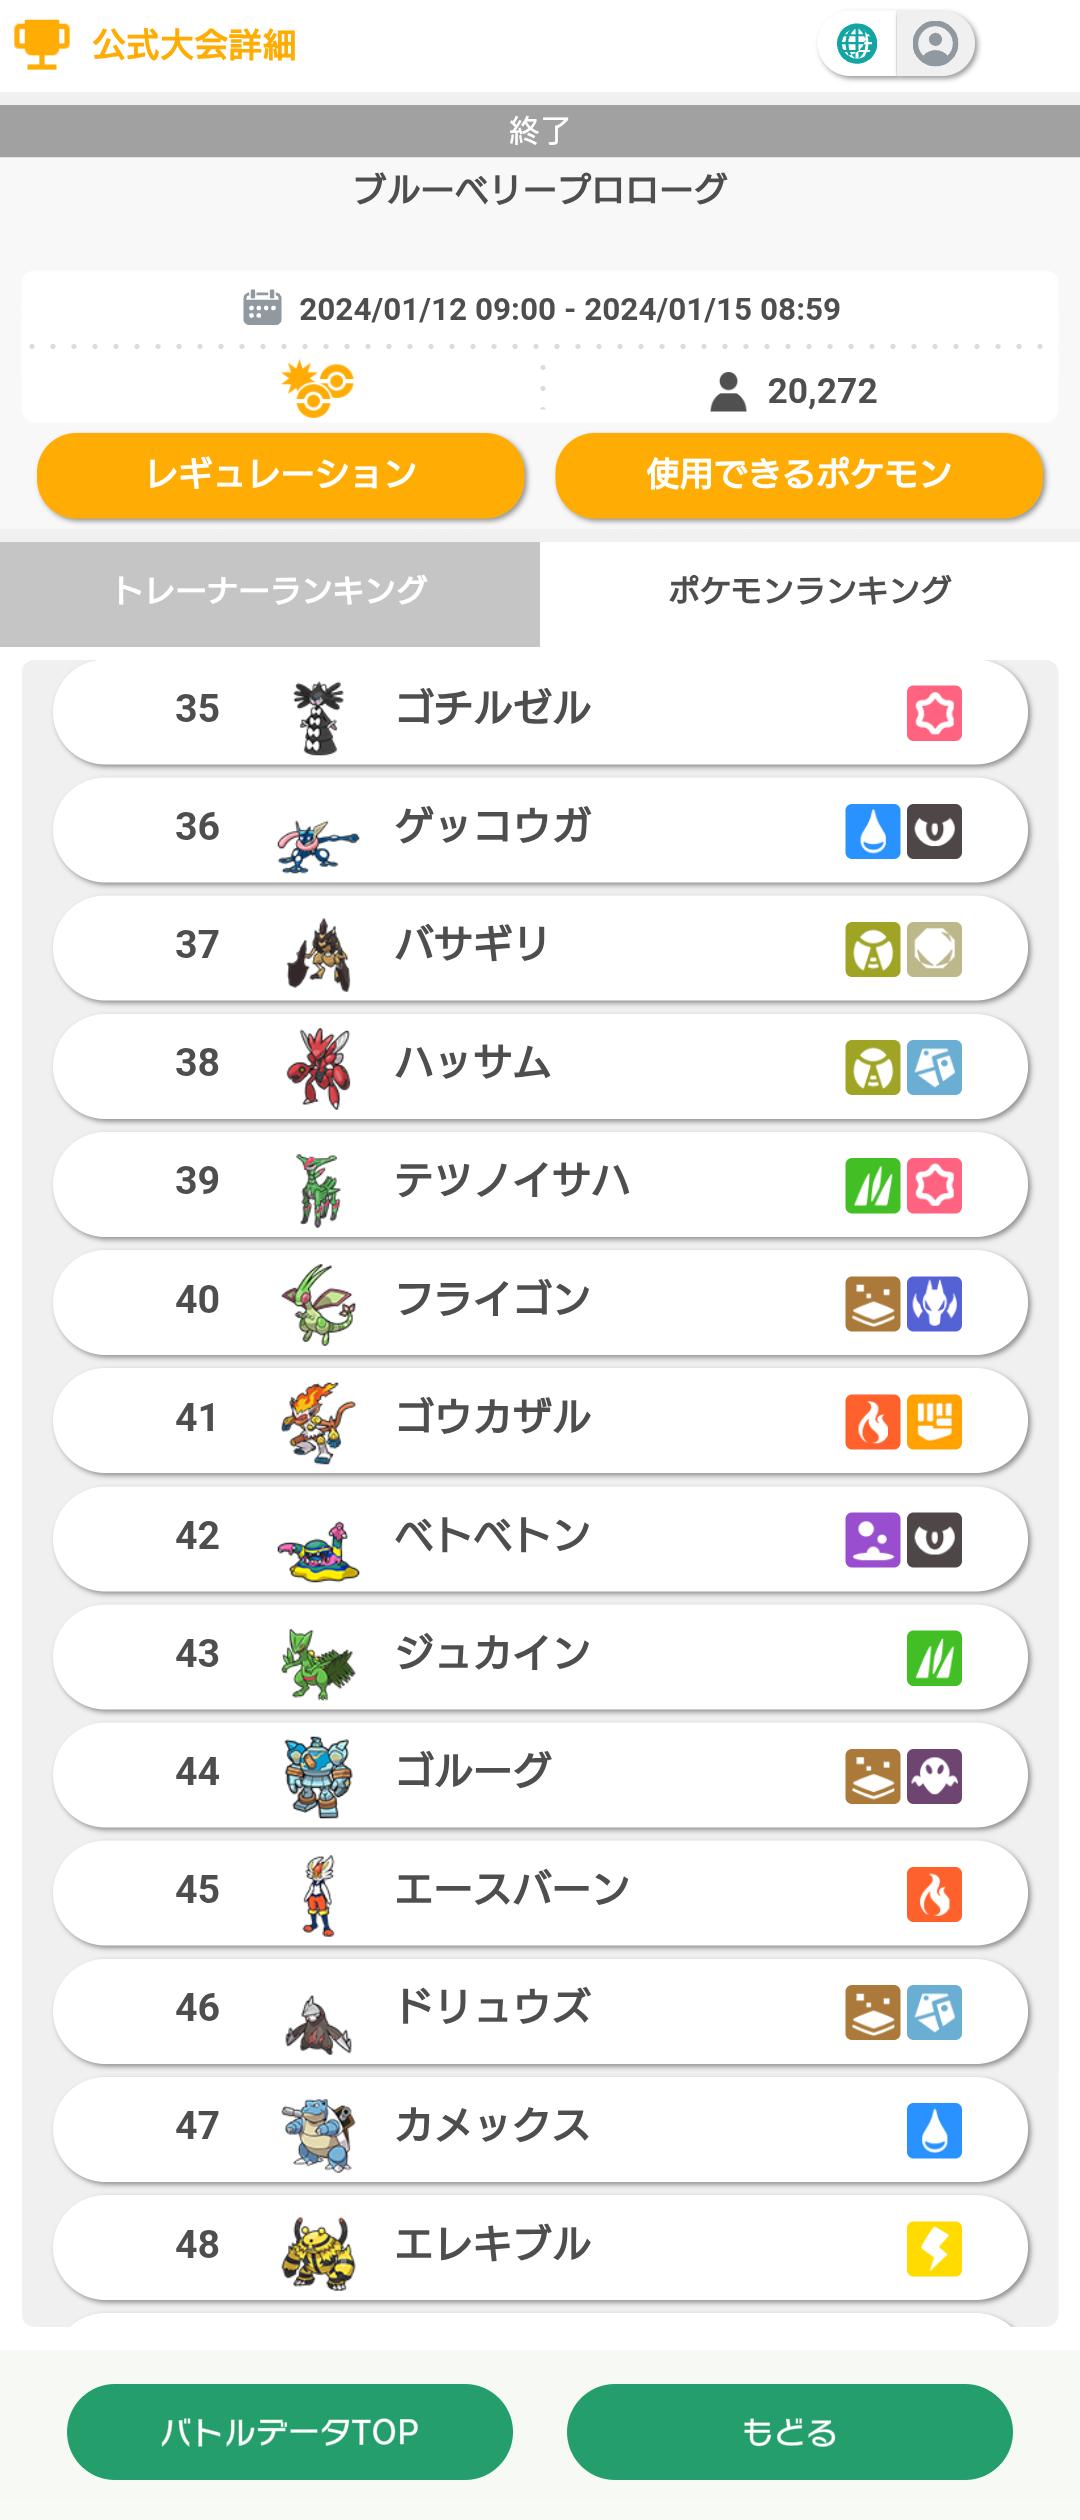Open the user profile icon
Viewport: 1080px width, 2520px height.
click(935, 44)
